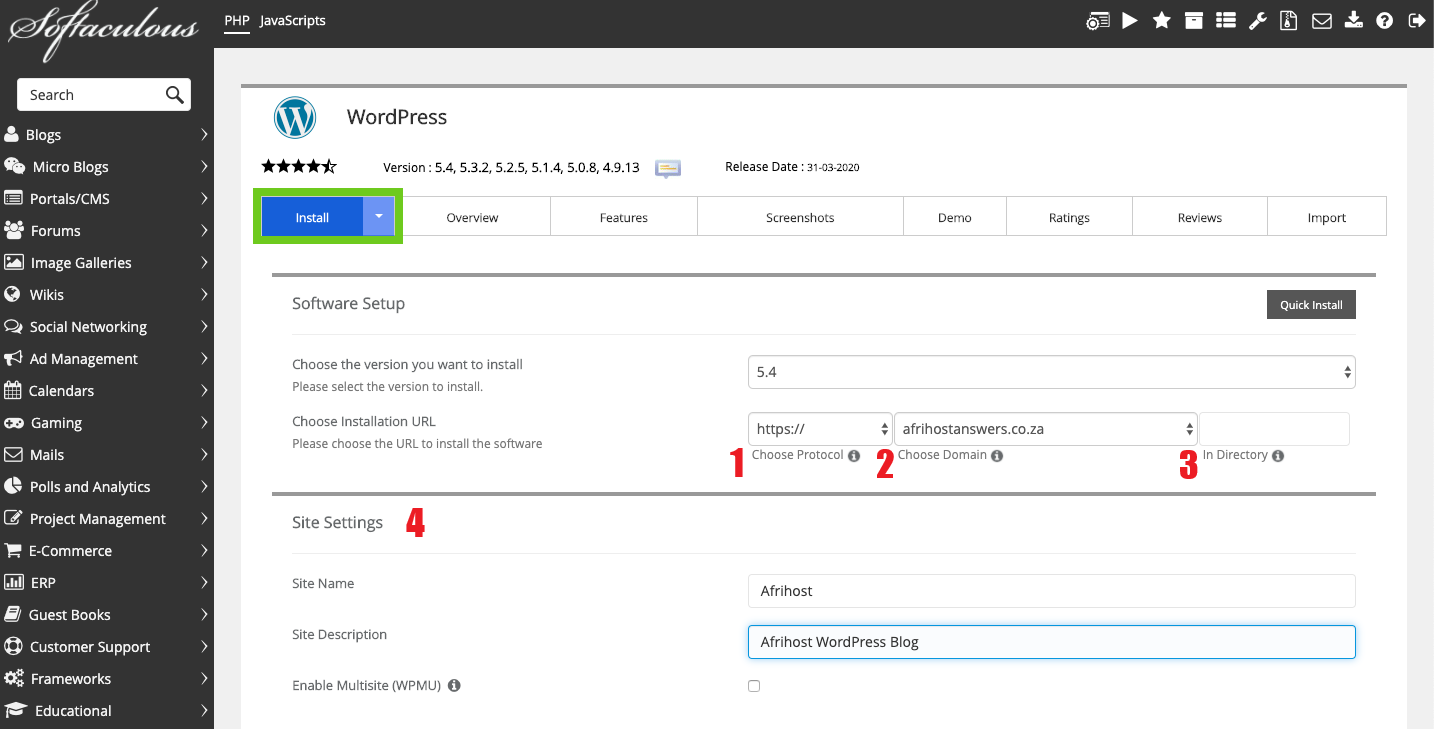Enable the Multisite (WPMU) checkbox

click(x=754, y=686)
